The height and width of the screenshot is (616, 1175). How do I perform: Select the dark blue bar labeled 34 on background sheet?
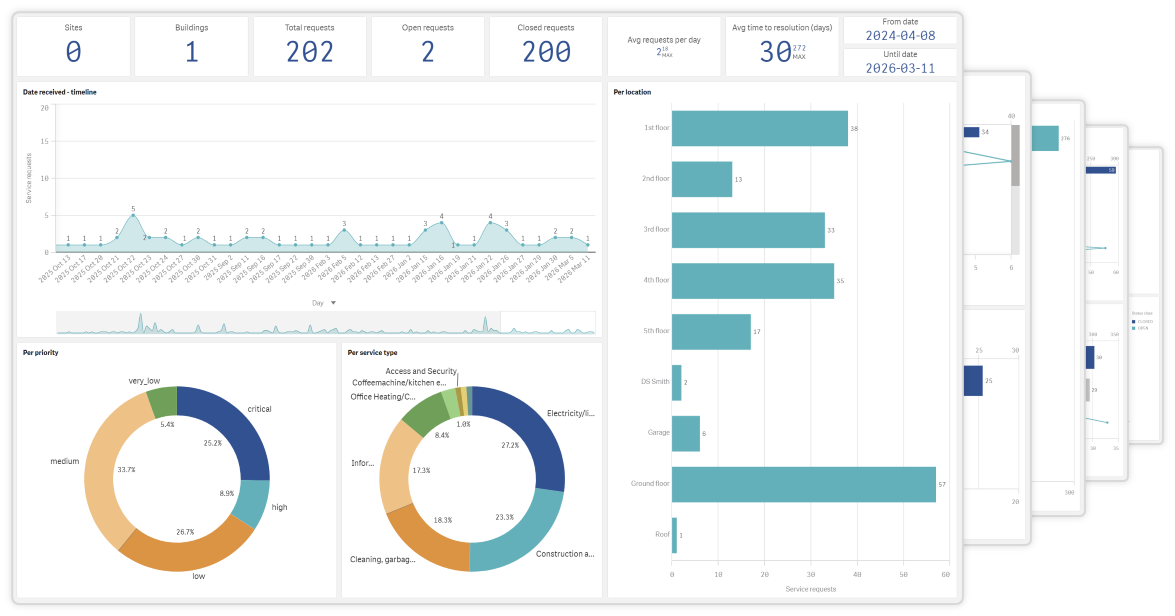pyautogui.click(x=971, y=132)
